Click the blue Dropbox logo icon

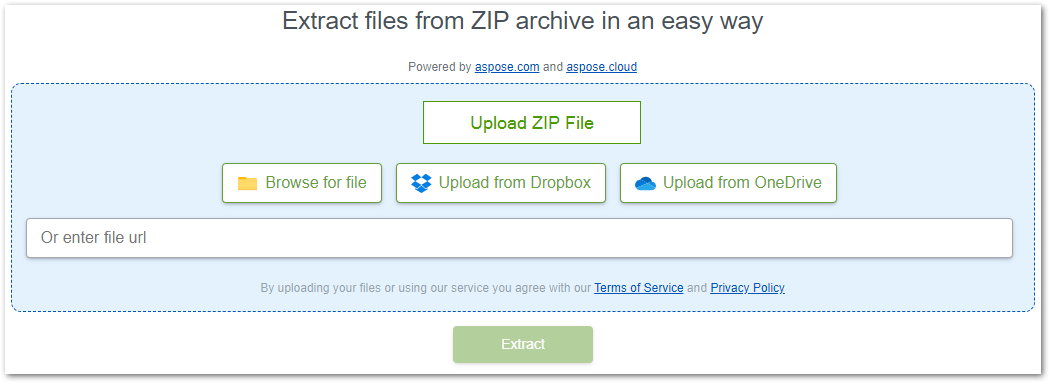point(421,183)
